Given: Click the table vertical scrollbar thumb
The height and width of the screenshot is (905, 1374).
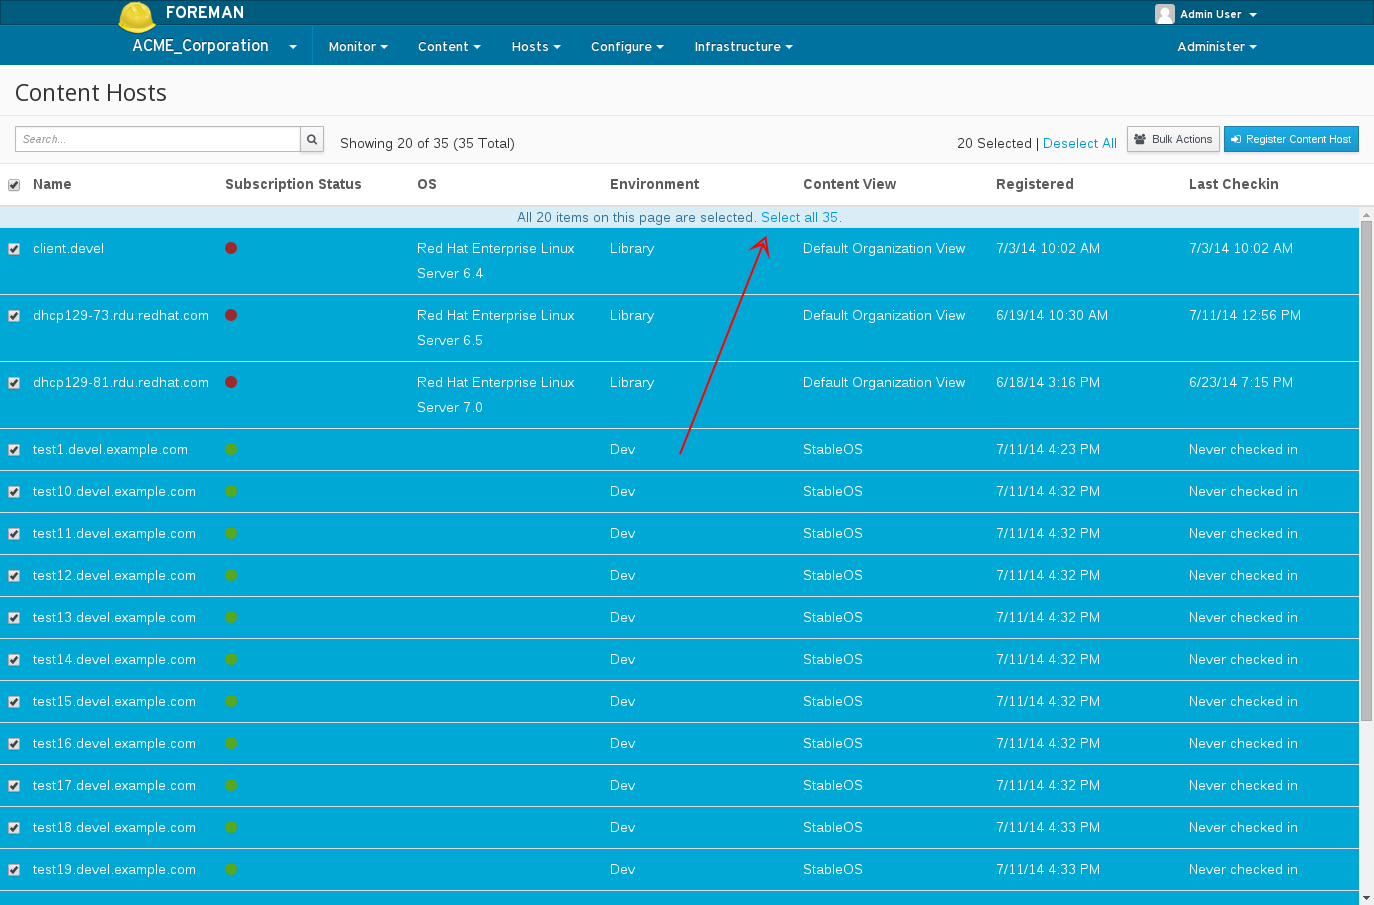Looking at the screenshot, I should [1366, 470].
